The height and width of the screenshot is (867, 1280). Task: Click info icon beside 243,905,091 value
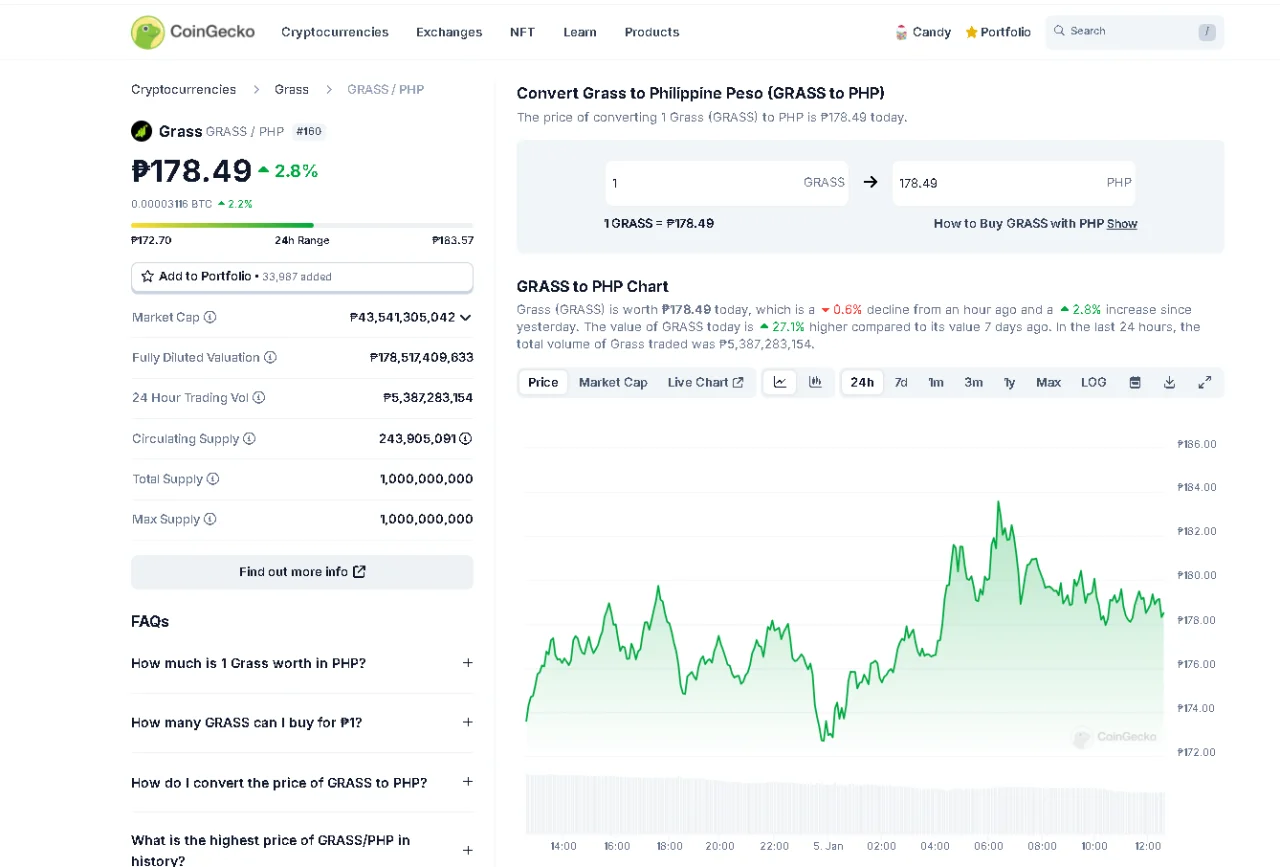click(466, 438)
